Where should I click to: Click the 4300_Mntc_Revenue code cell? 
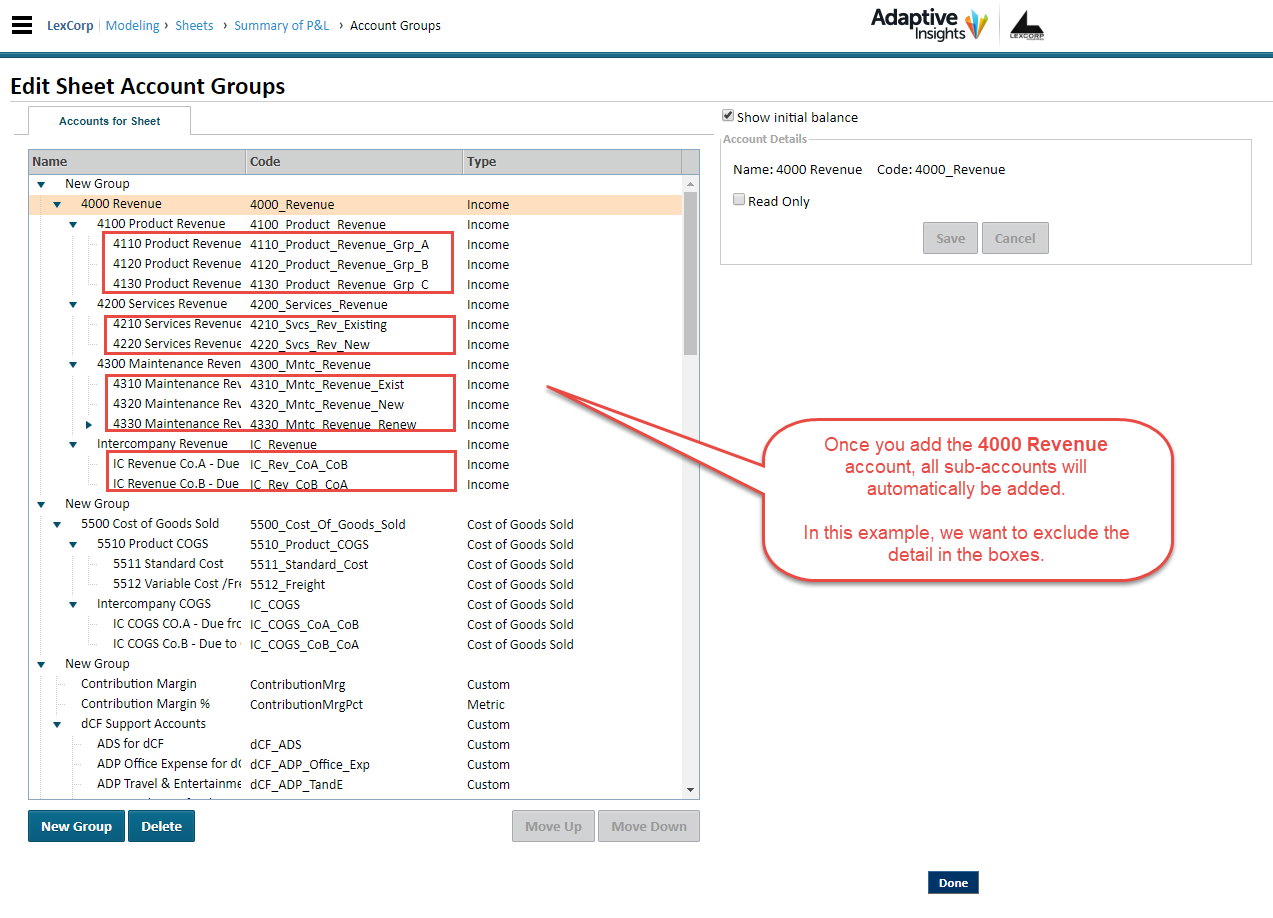pyautogui.click(x=310, y=365)
